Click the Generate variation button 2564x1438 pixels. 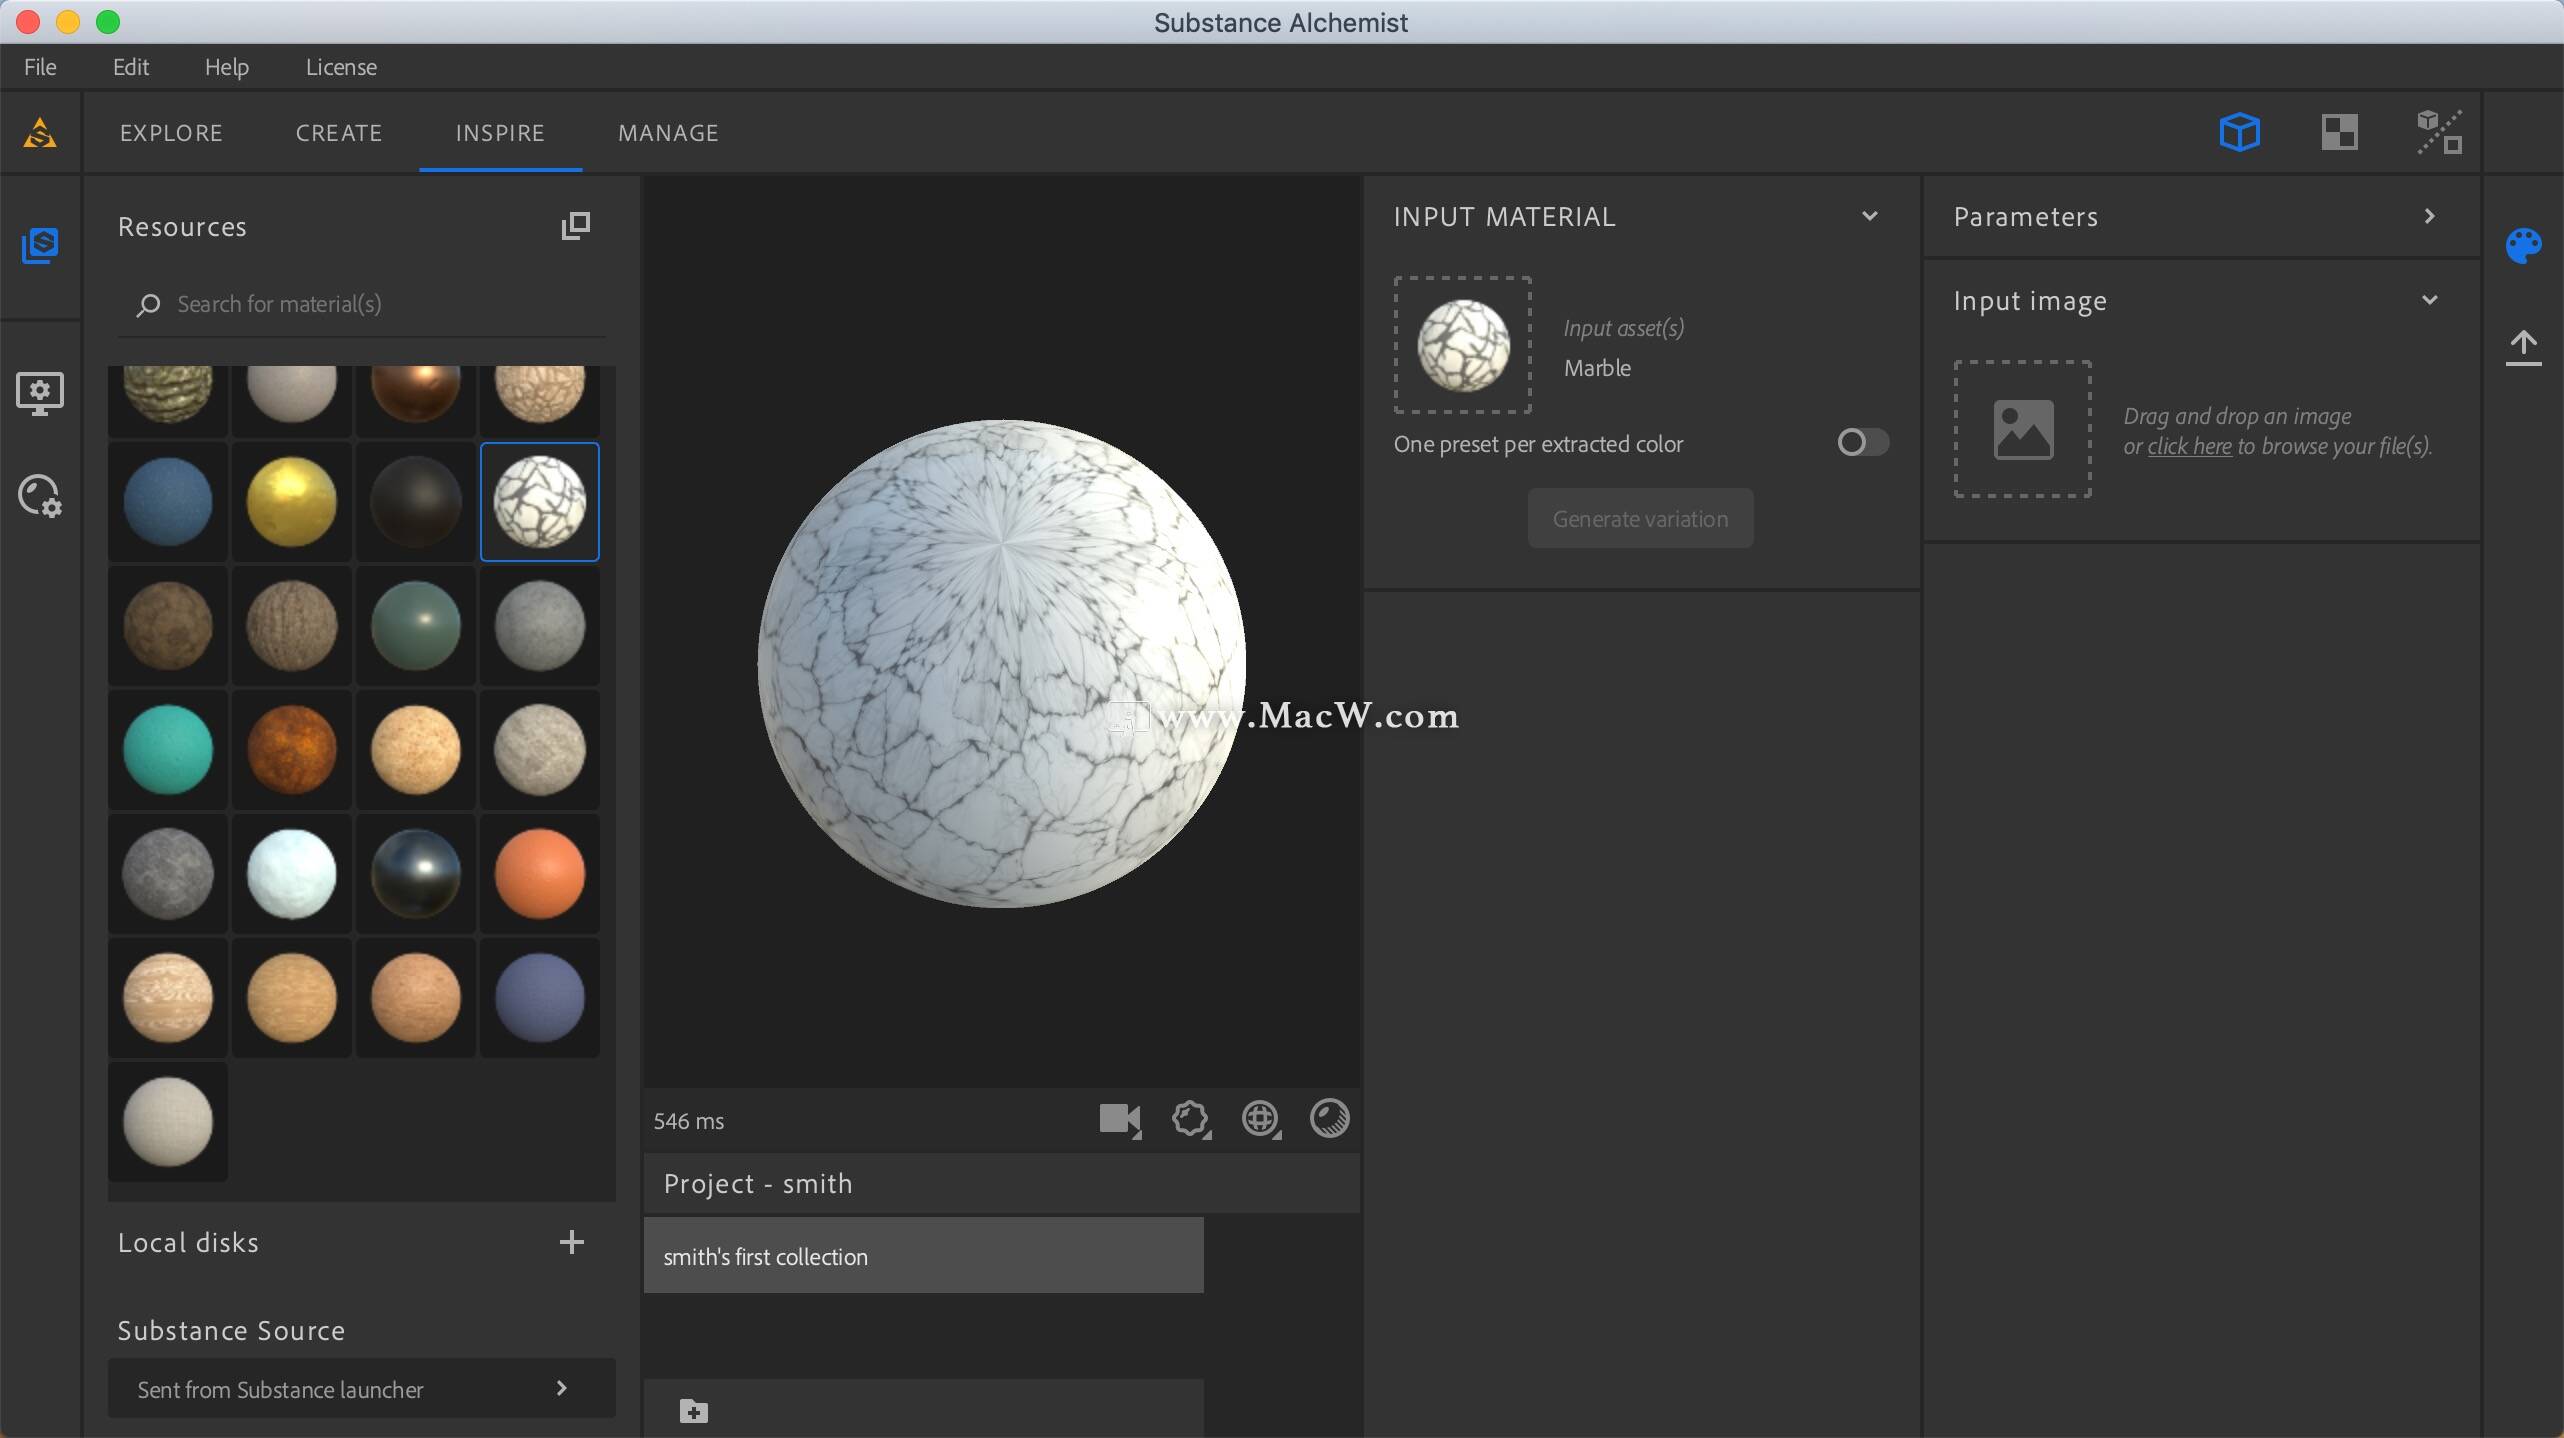[x=1640, y=518]
